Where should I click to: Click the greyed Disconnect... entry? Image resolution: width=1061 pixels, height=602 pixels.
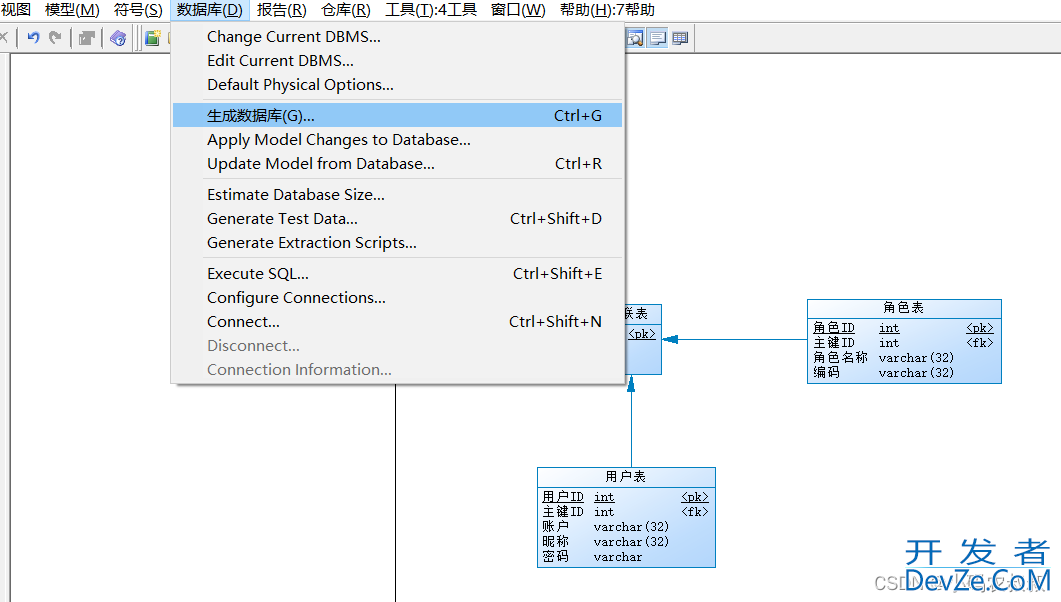(x=397, y=346)
